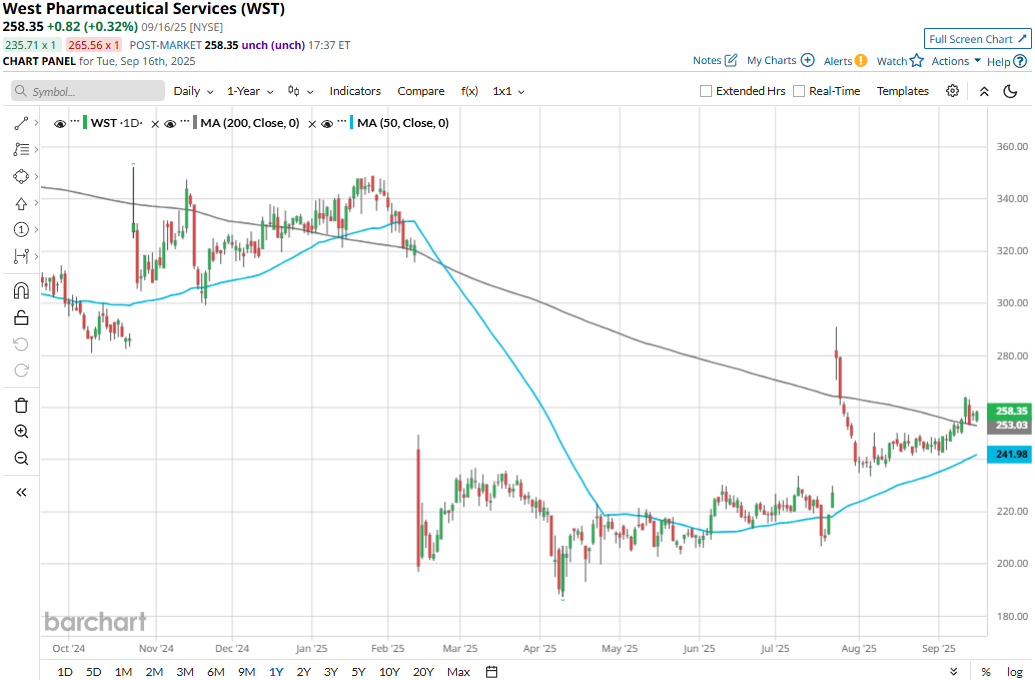This screenshot has width=1035, height=680.
Task: Select the arrow annotation tool
Action: (x=21, y=203)
